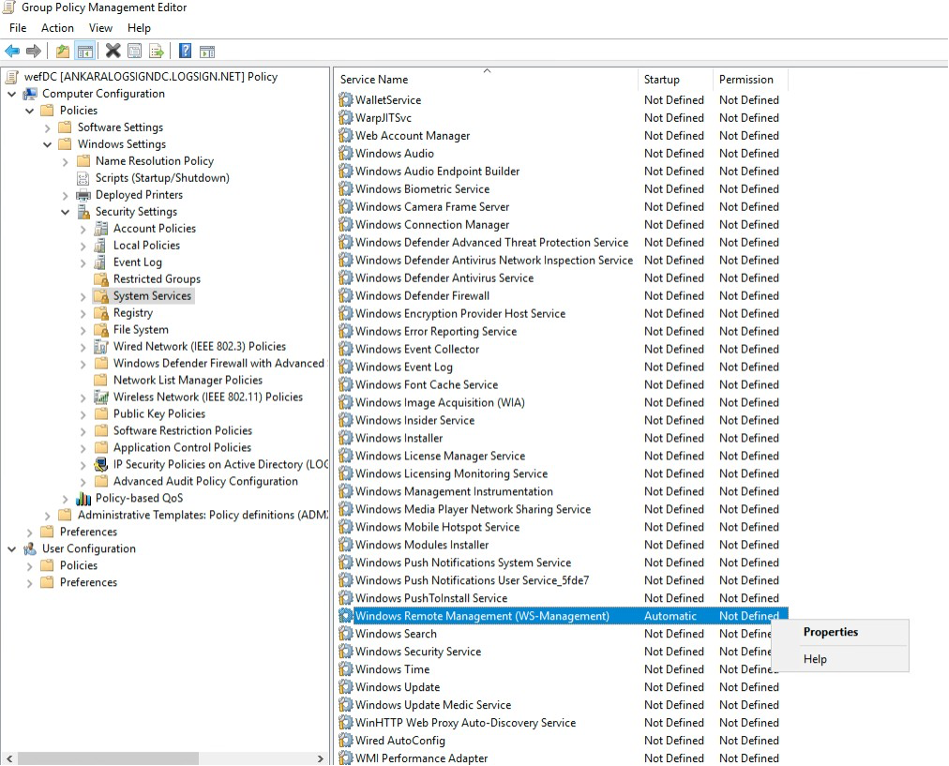949x766 pixels.
Task: Click the Windows Installer service icon
Action: pyautogui.click(x=346, y=438)
